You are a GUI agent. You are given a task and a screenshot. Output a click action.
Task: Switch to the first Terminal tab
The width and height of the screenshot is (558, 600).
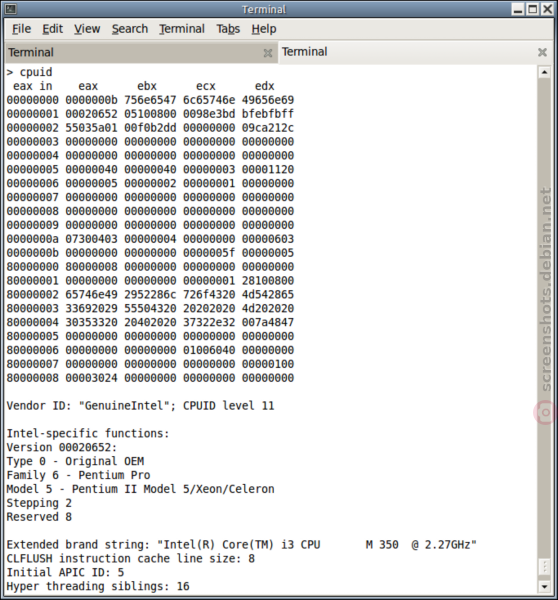click(134, 52)
